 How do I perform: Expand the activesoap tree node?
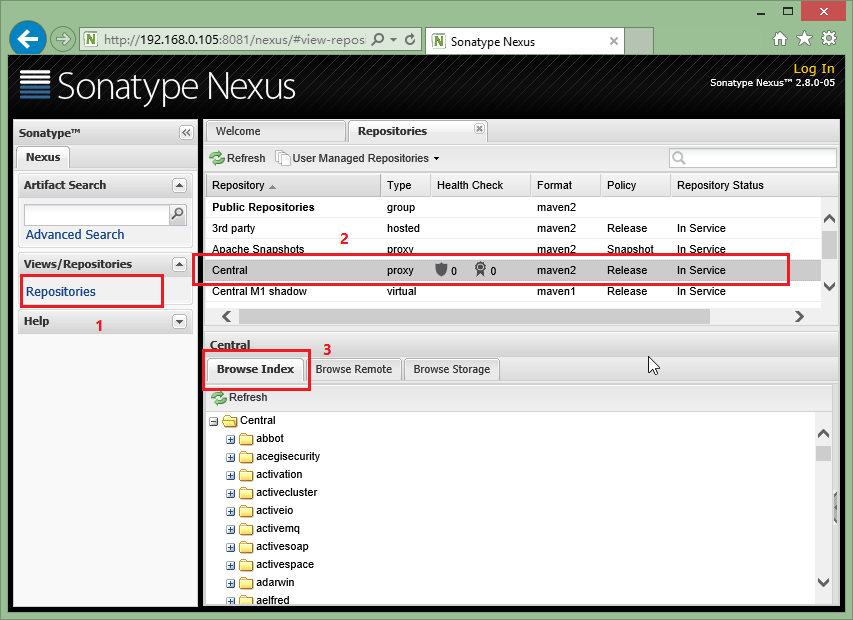point(231,547)
